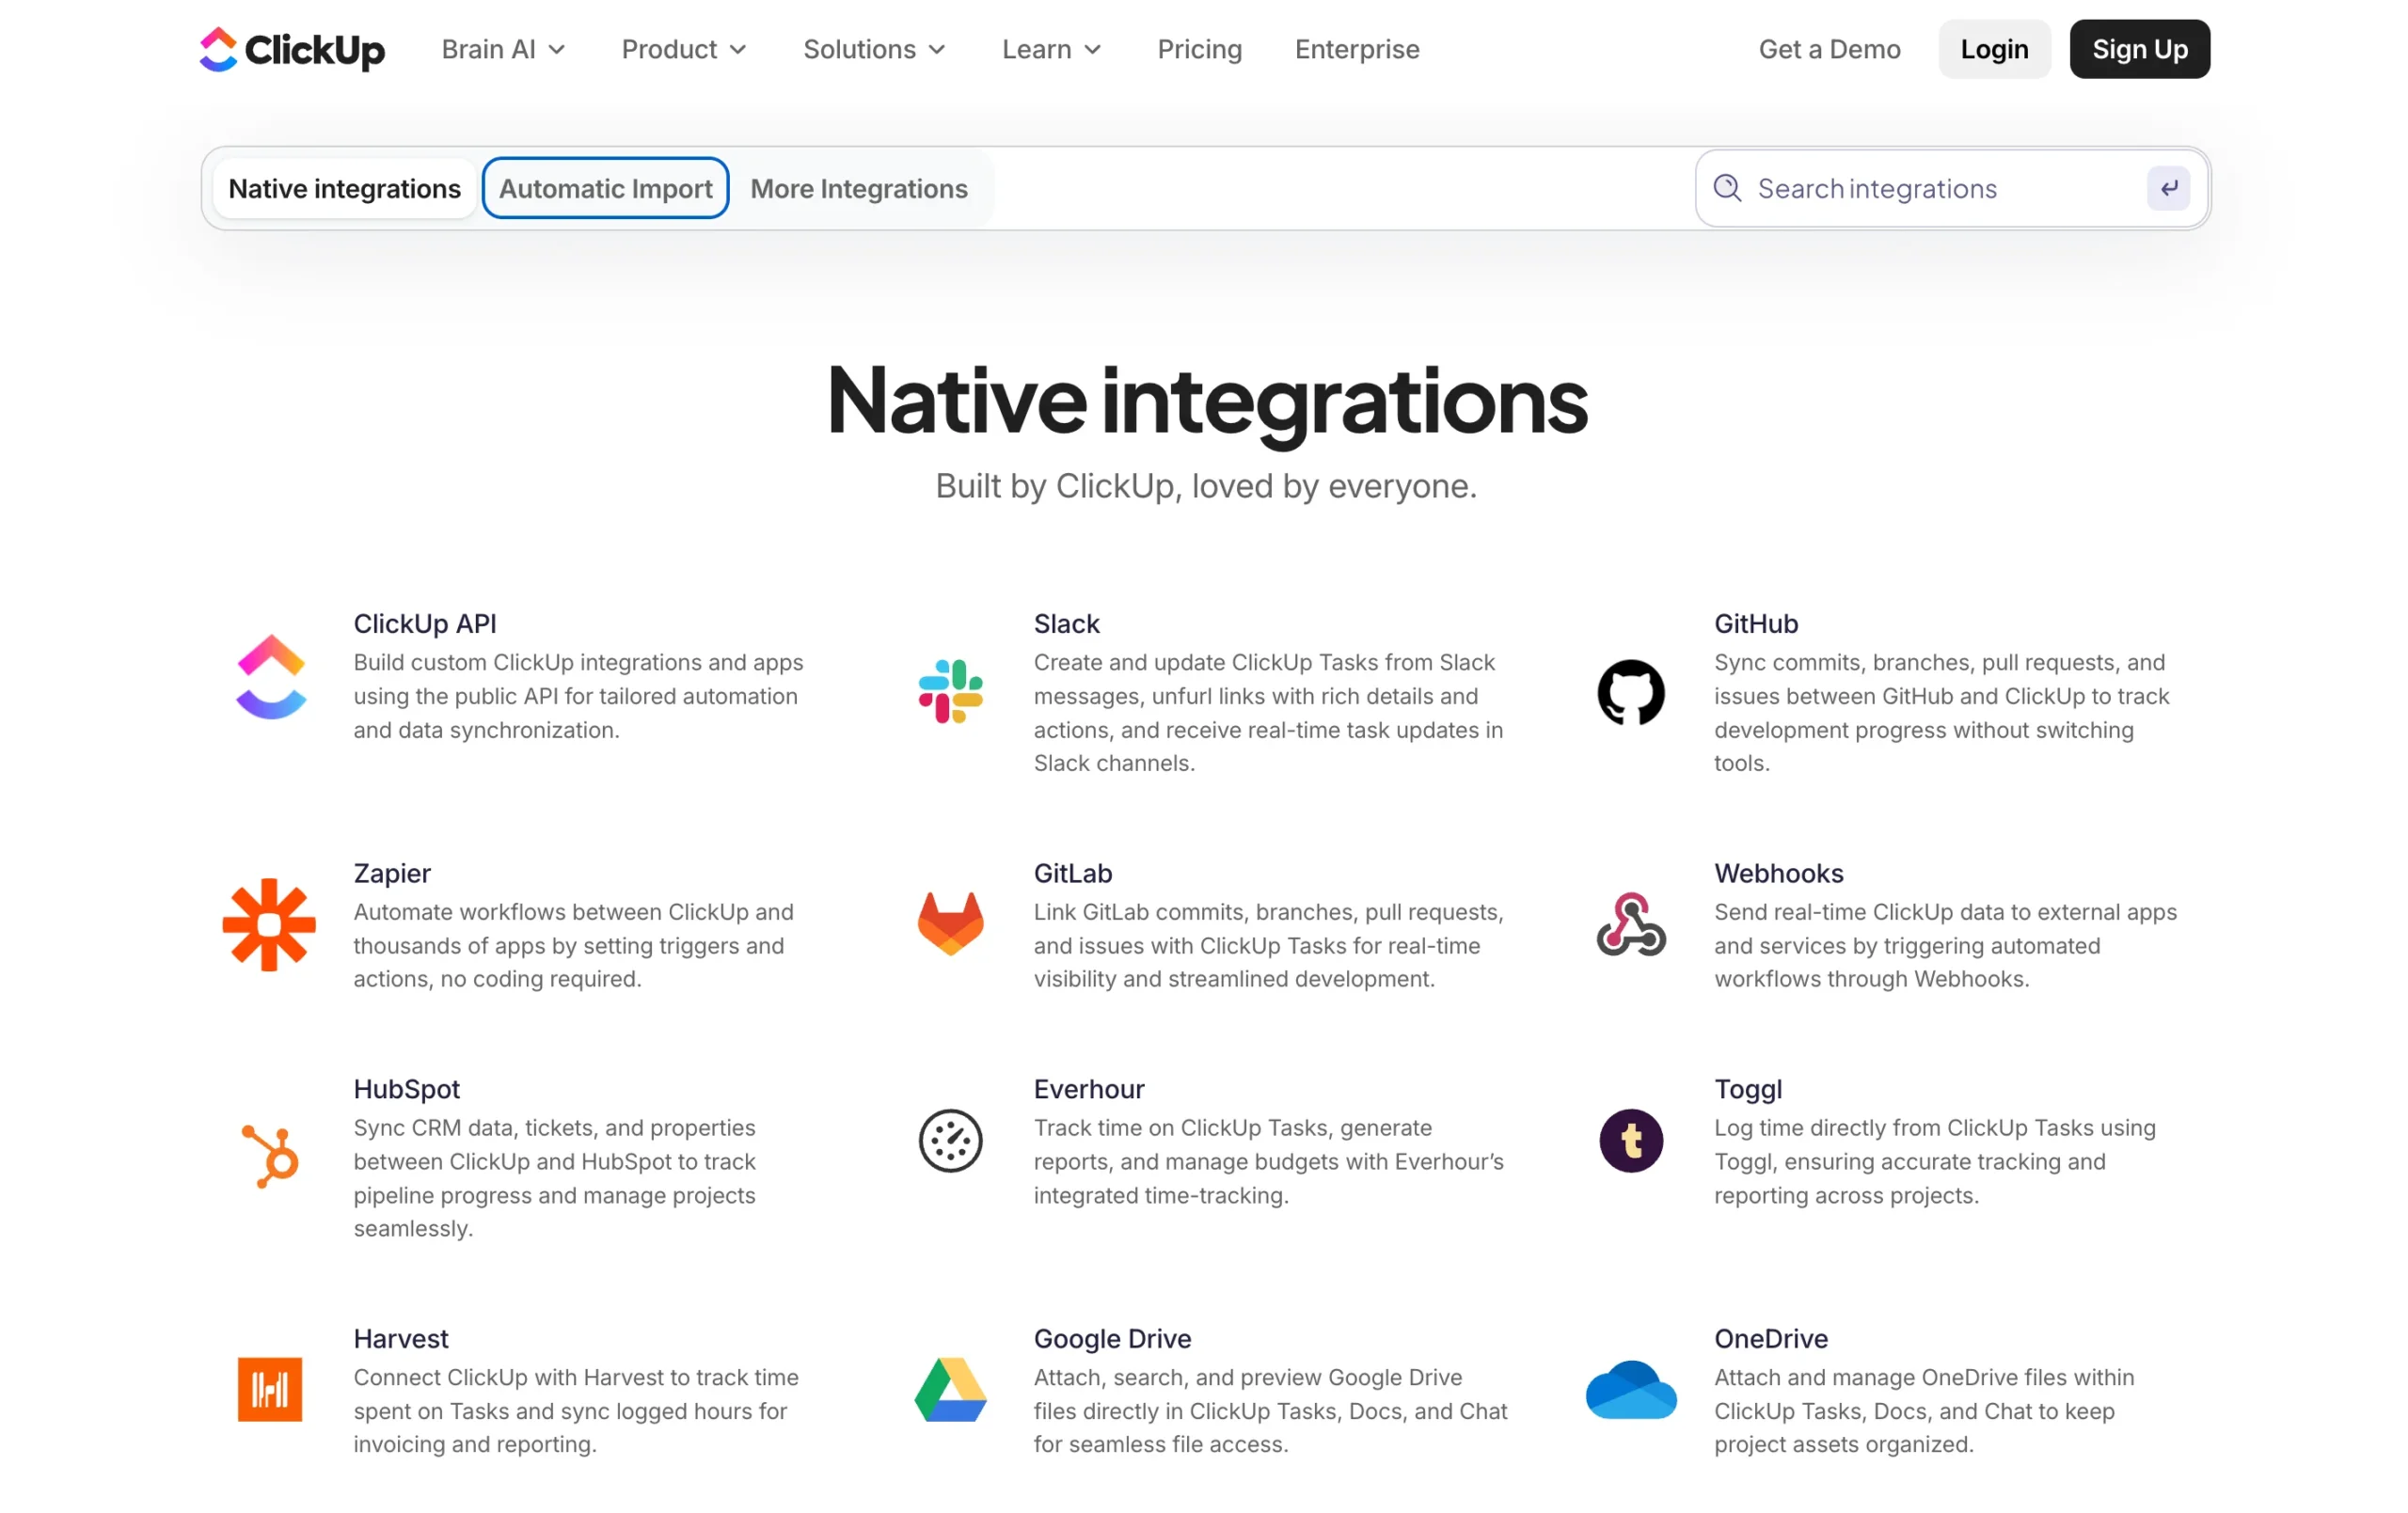Image resolution: width=2408 pixels, height=1513 pixels.
Task: Open the GitLab integration title
Action: point(1072,873)
